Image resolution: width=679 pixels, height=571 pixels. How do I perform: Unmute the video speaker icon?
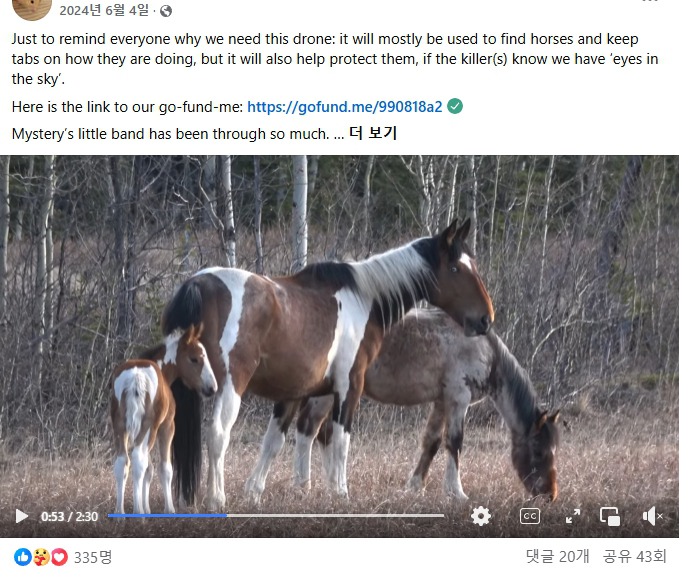(653, 516)
